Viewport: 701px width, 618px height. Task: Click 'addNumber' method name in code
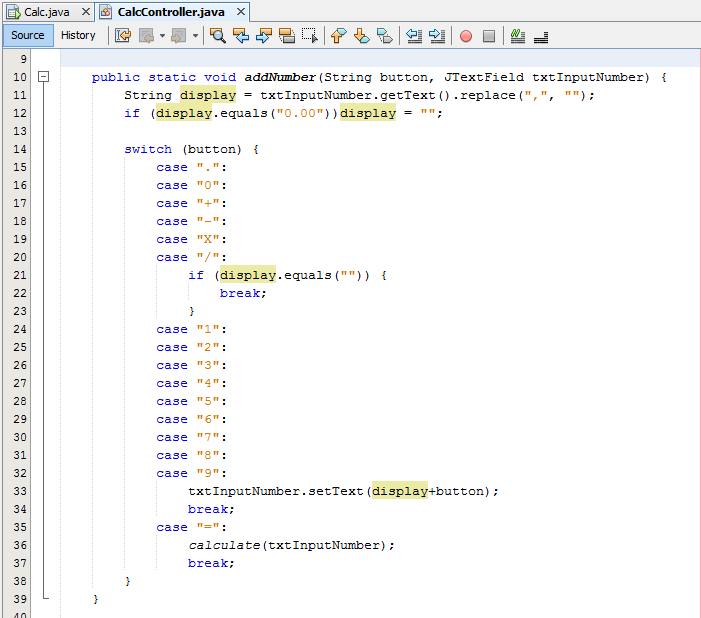pos(280,77)
